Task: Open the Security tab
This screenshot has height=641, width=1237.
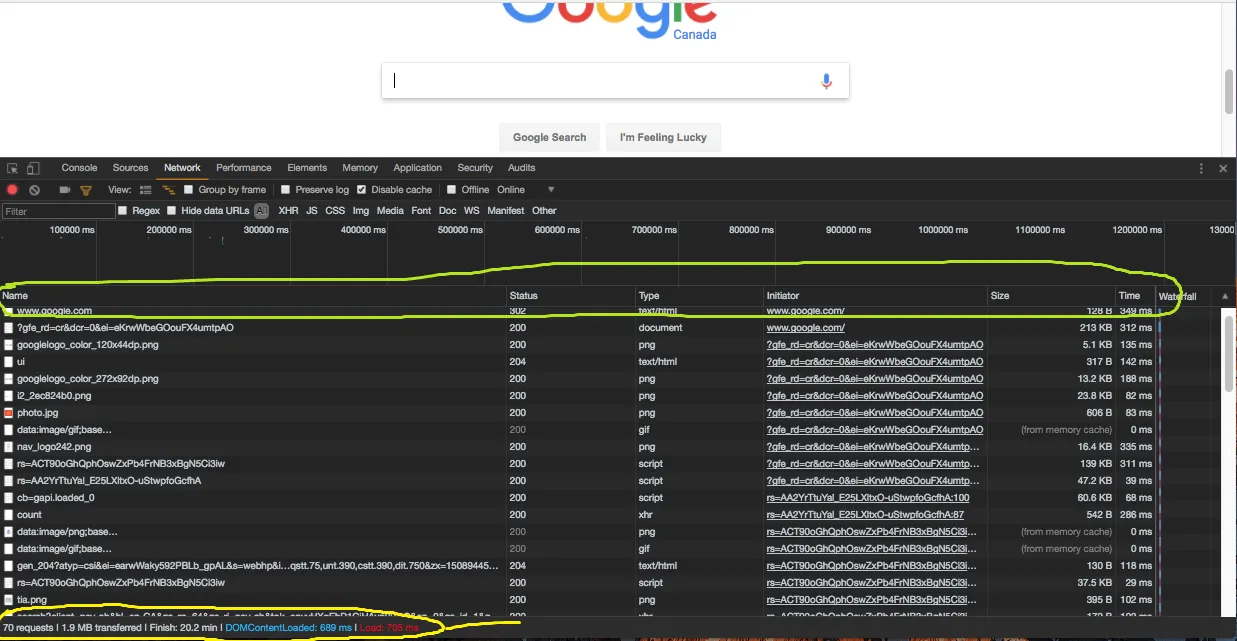Action: 475,168
